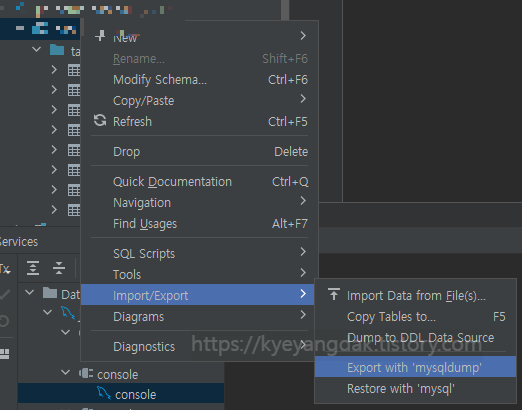Click the database tree vertical scrollbar
This screenshot has height=410, width=522.
point(285,10)
